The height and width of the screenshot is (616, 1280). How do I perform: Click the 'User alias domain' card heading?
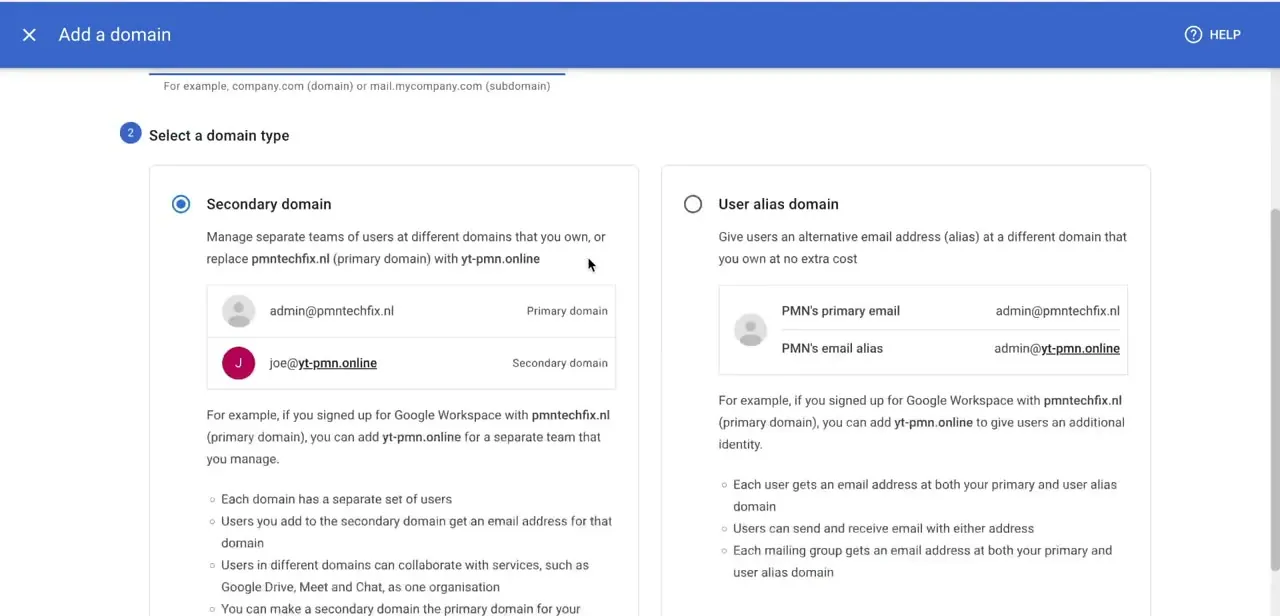coord(778,204)
